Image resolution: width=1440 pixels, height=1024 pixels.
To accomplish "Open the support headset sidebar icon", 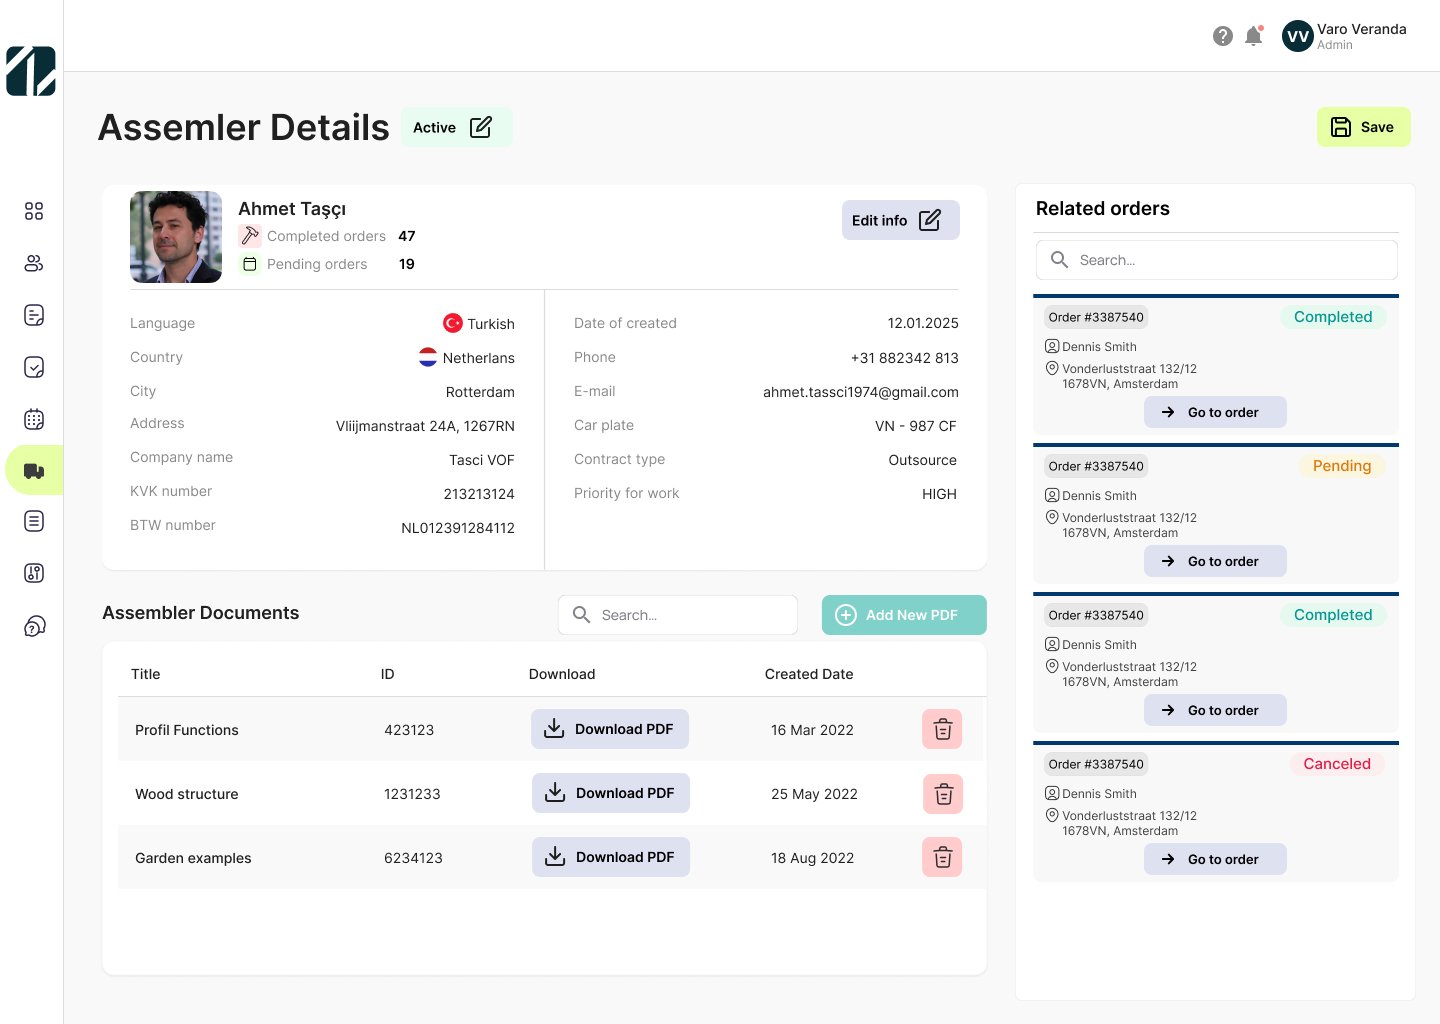I will pyautogui.click(x=34, y=627).
